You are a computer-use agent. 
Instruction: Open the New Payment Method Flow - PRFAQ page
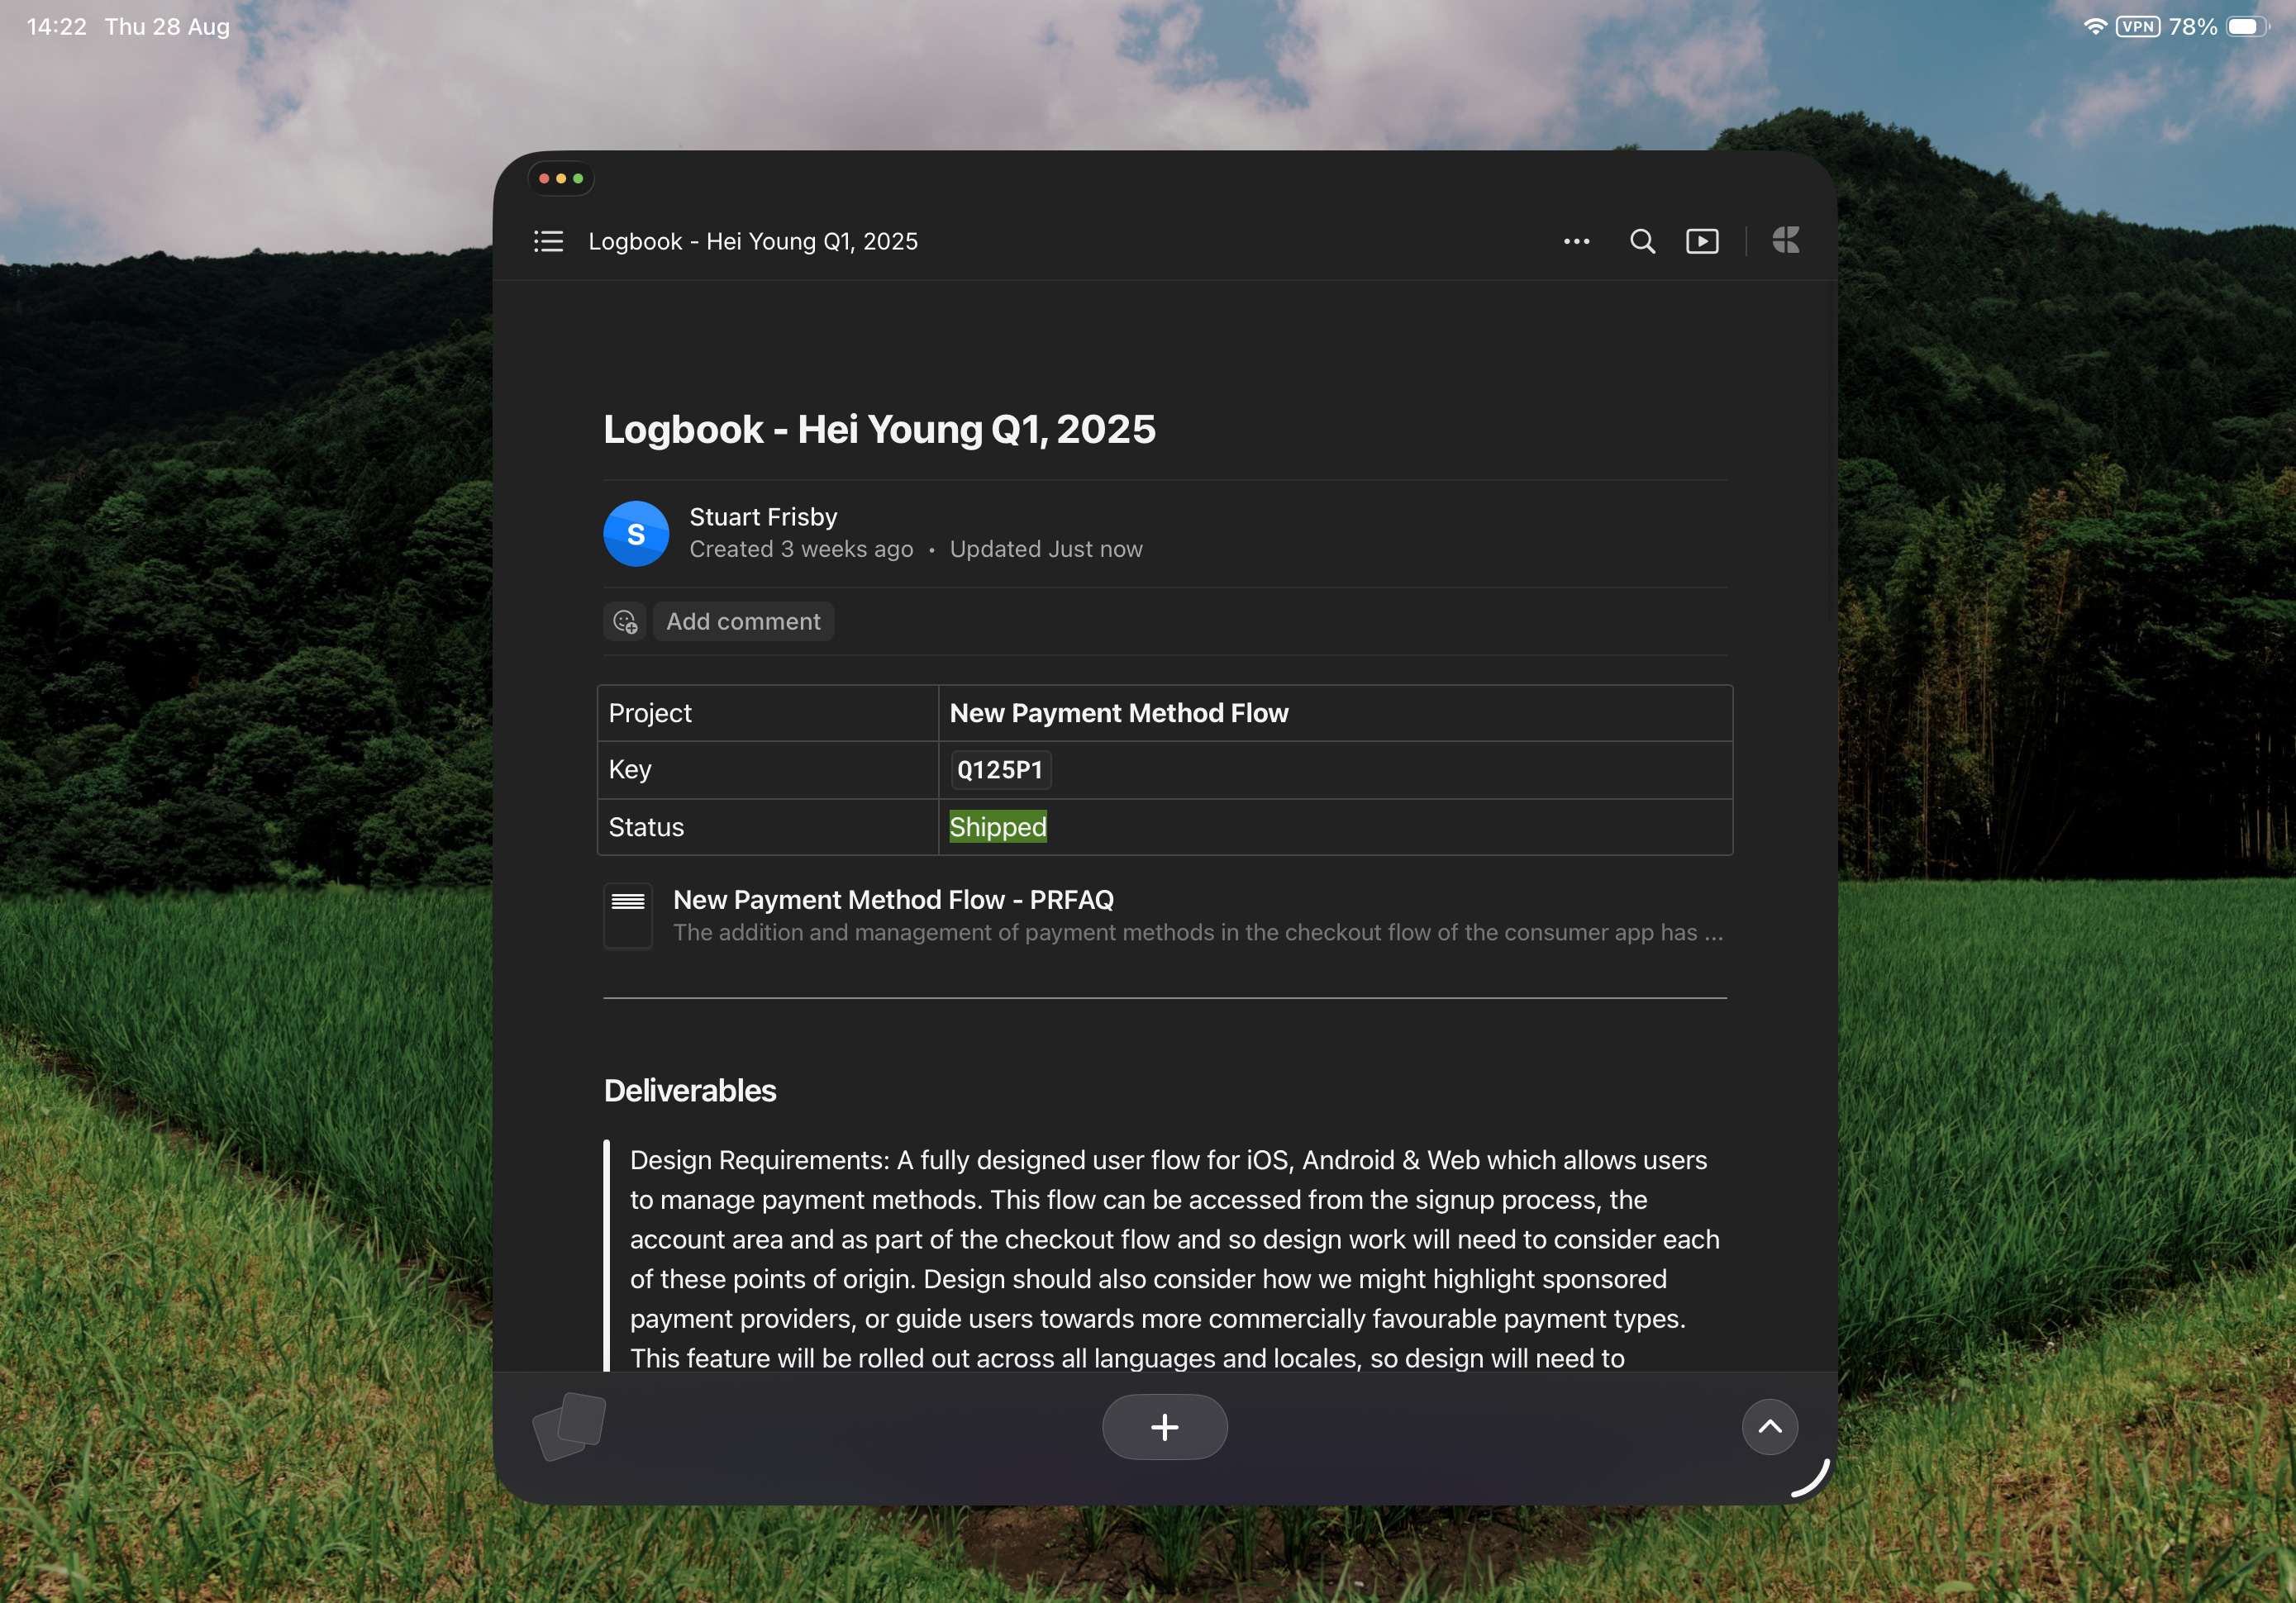pyautogui.click(x=893, y=899)
